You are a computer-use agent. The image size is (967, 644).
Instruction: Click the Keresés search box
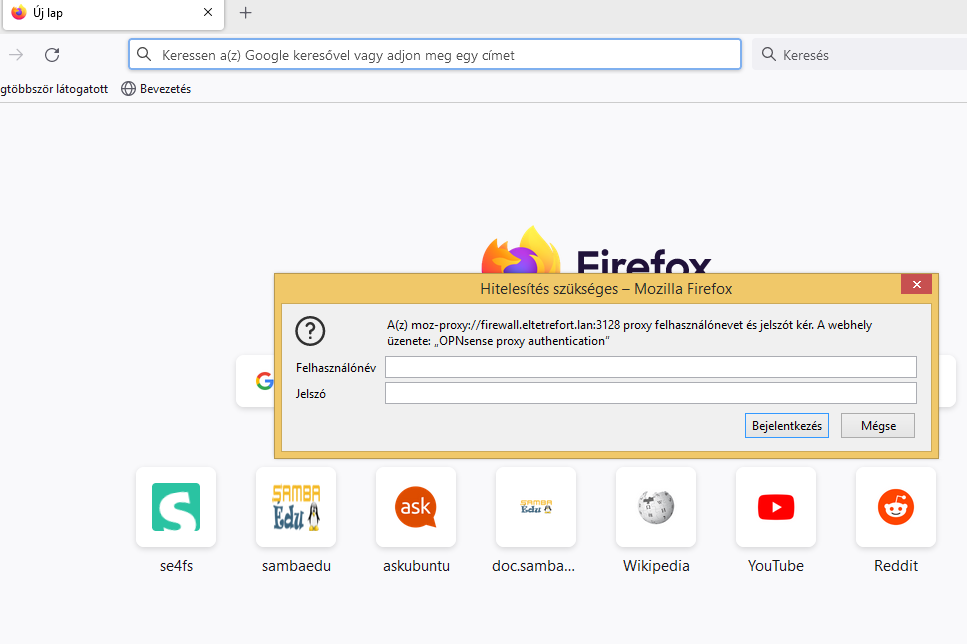[859, 54]
